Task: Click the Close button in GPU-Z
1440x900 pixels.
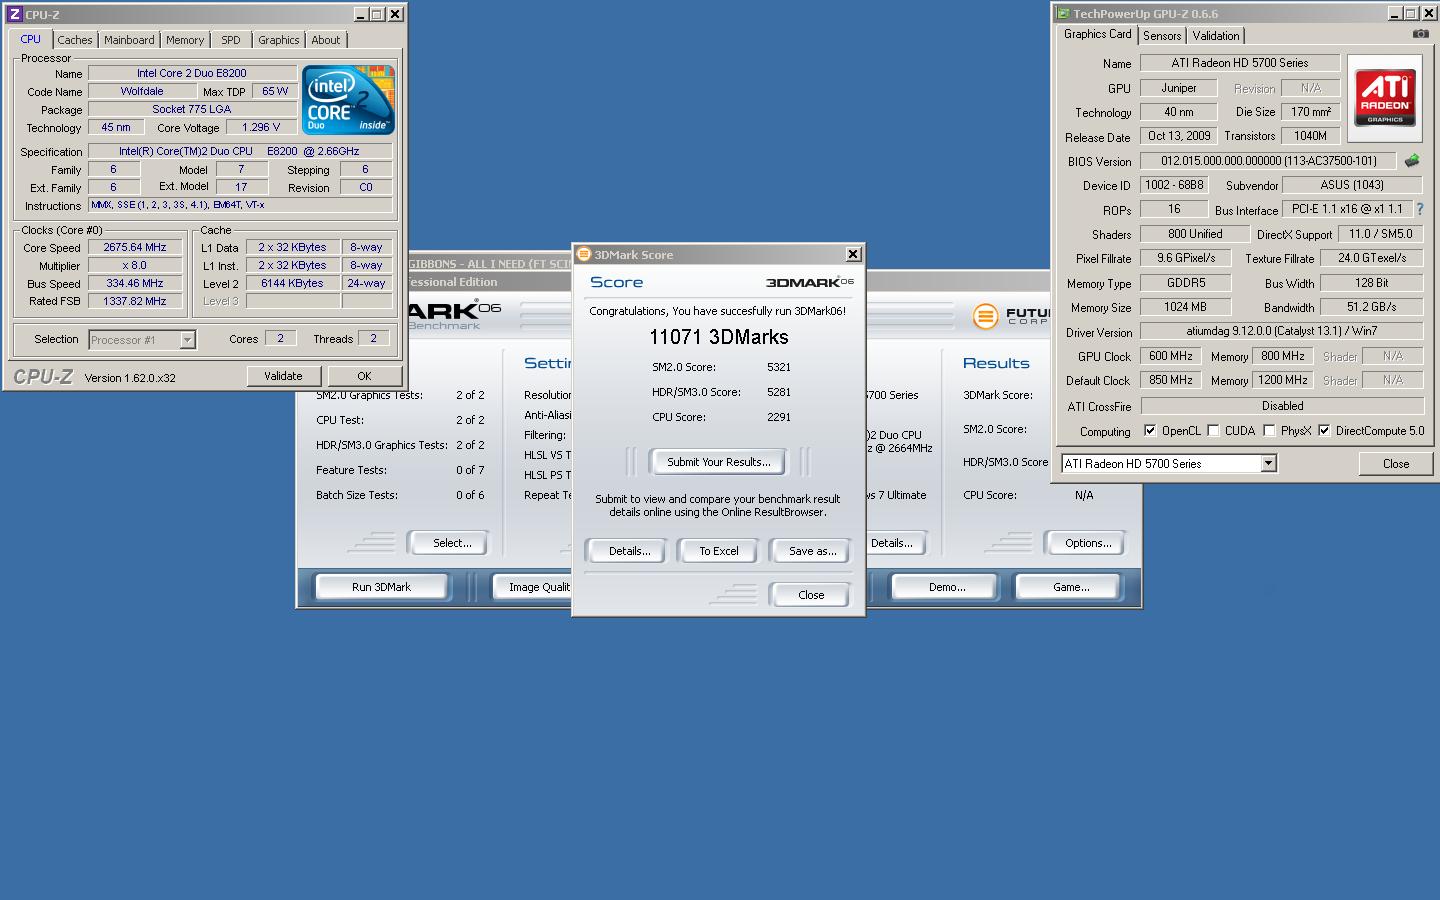Action: point(1396,464)
